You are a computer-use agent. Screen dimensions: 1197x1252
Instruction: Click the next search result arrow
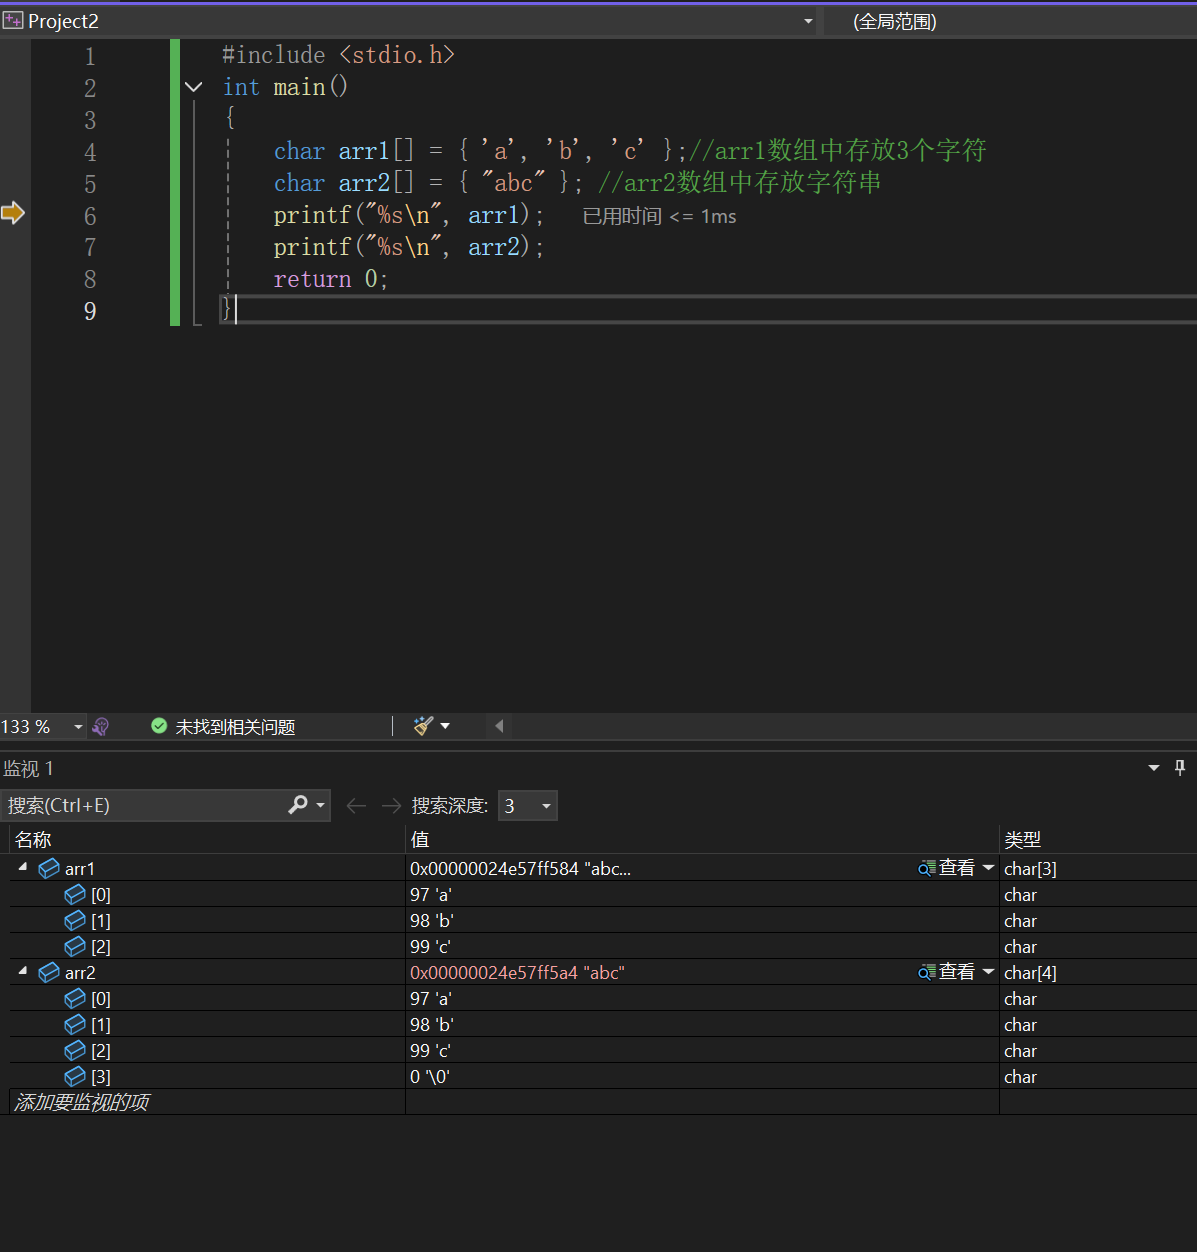[x=391, y=805]
